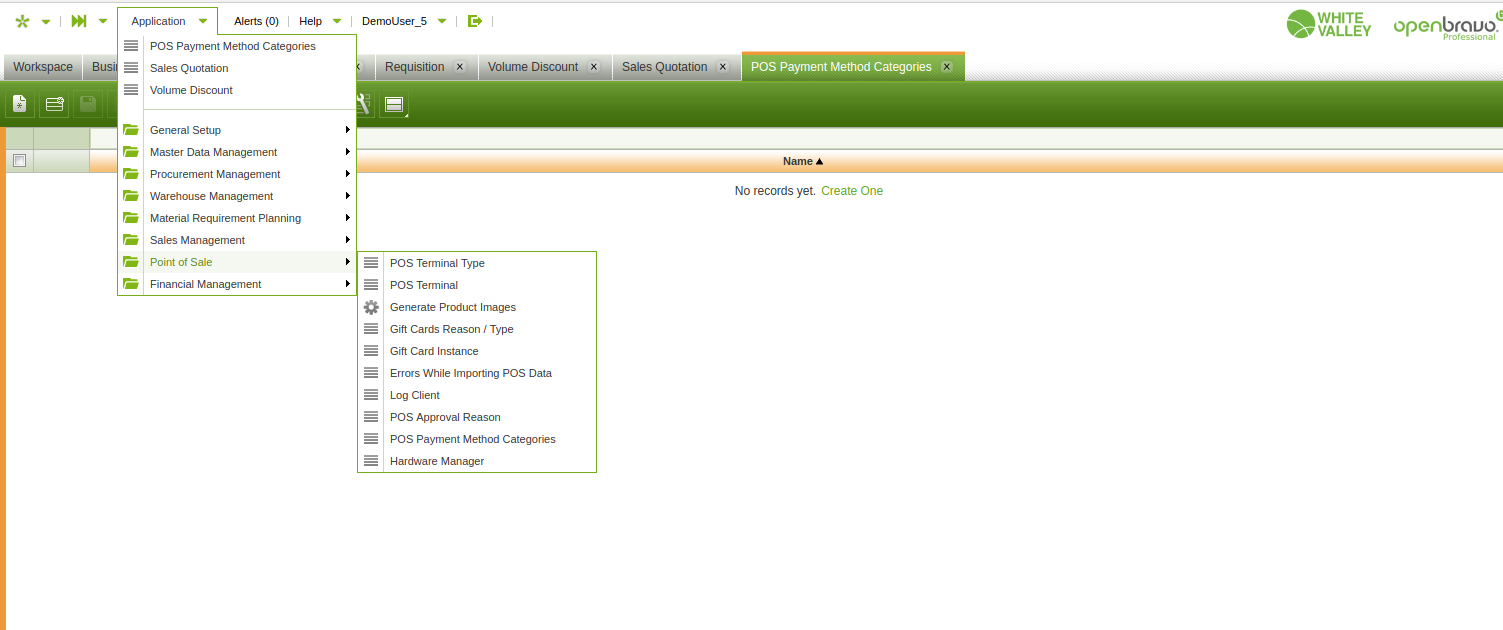Close the POS Payment Method Categories tab

947,67
